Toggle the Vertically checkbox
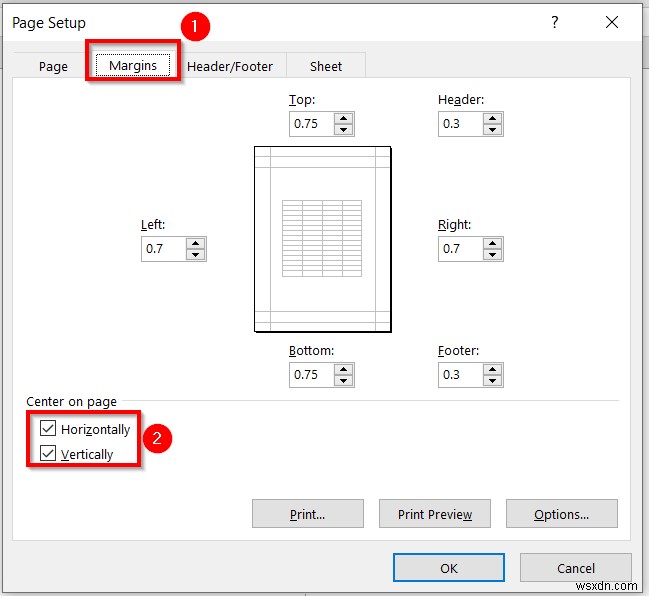 [48, 453]
